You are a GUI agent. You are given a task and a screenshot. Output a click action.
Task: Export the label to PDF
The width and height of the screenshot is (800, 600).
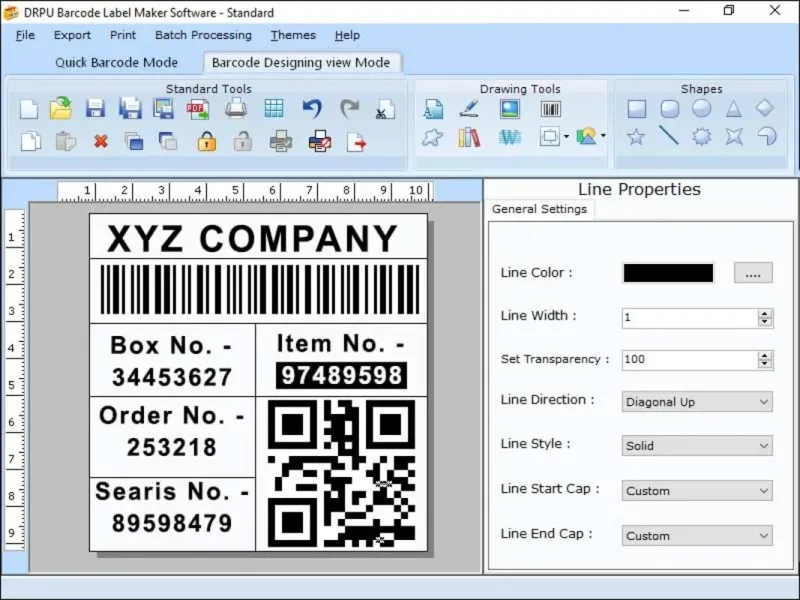[198, 109]
